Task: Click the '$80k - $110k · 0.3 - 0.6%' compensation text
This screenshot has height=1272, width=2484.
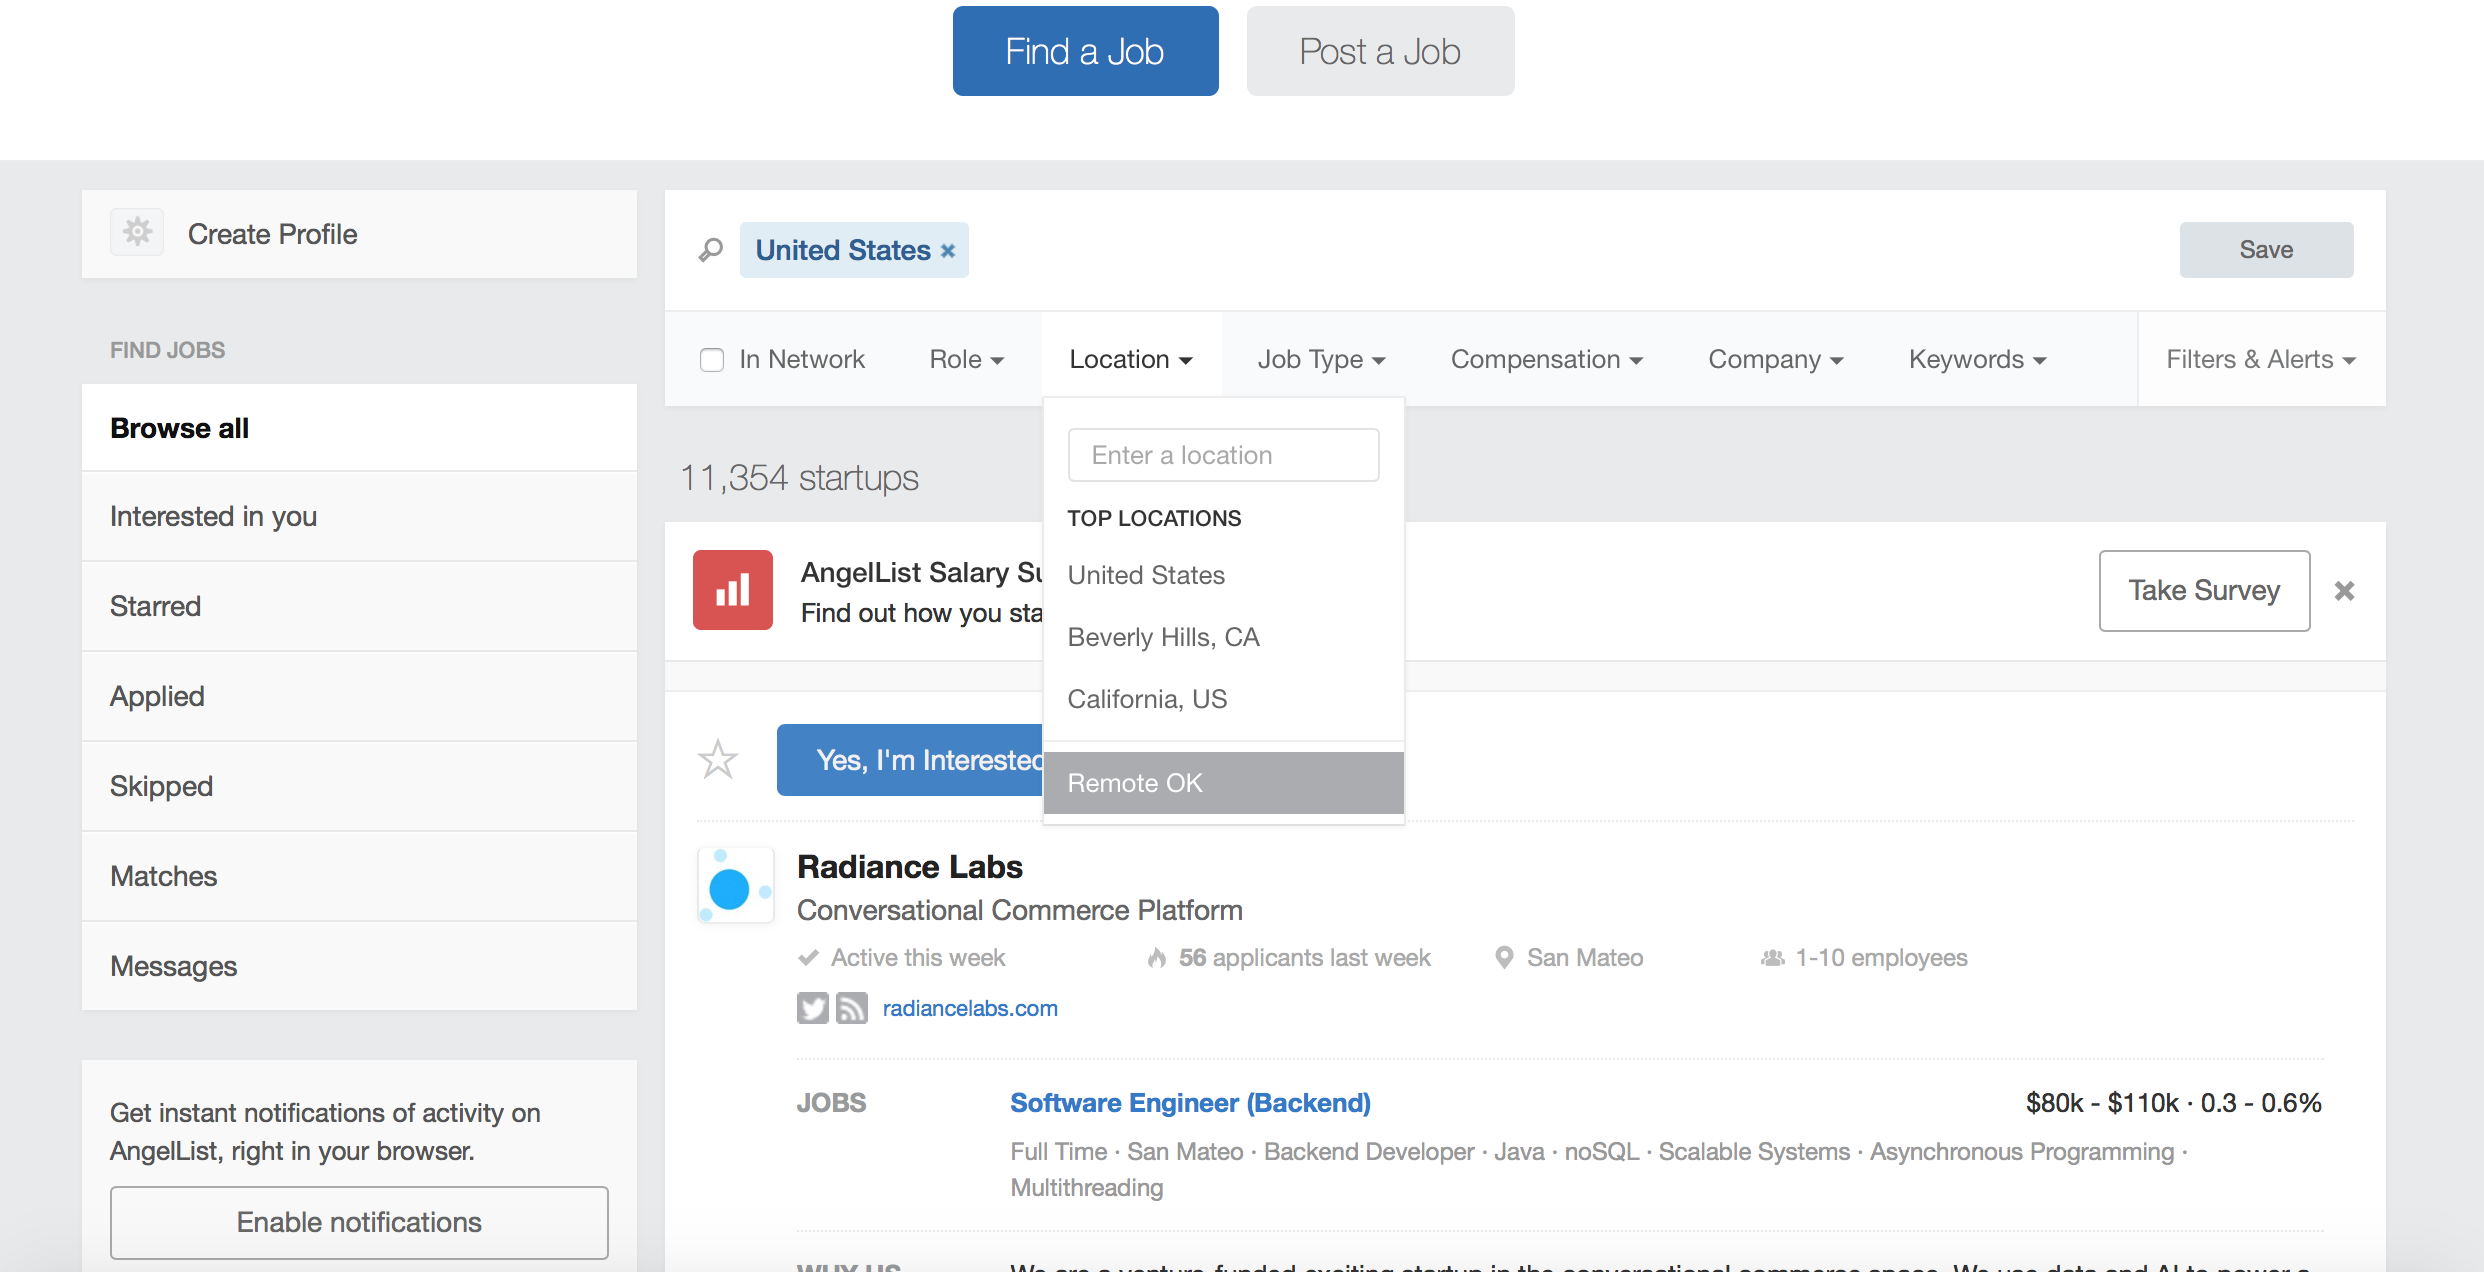Action: click(2174, 1102)
